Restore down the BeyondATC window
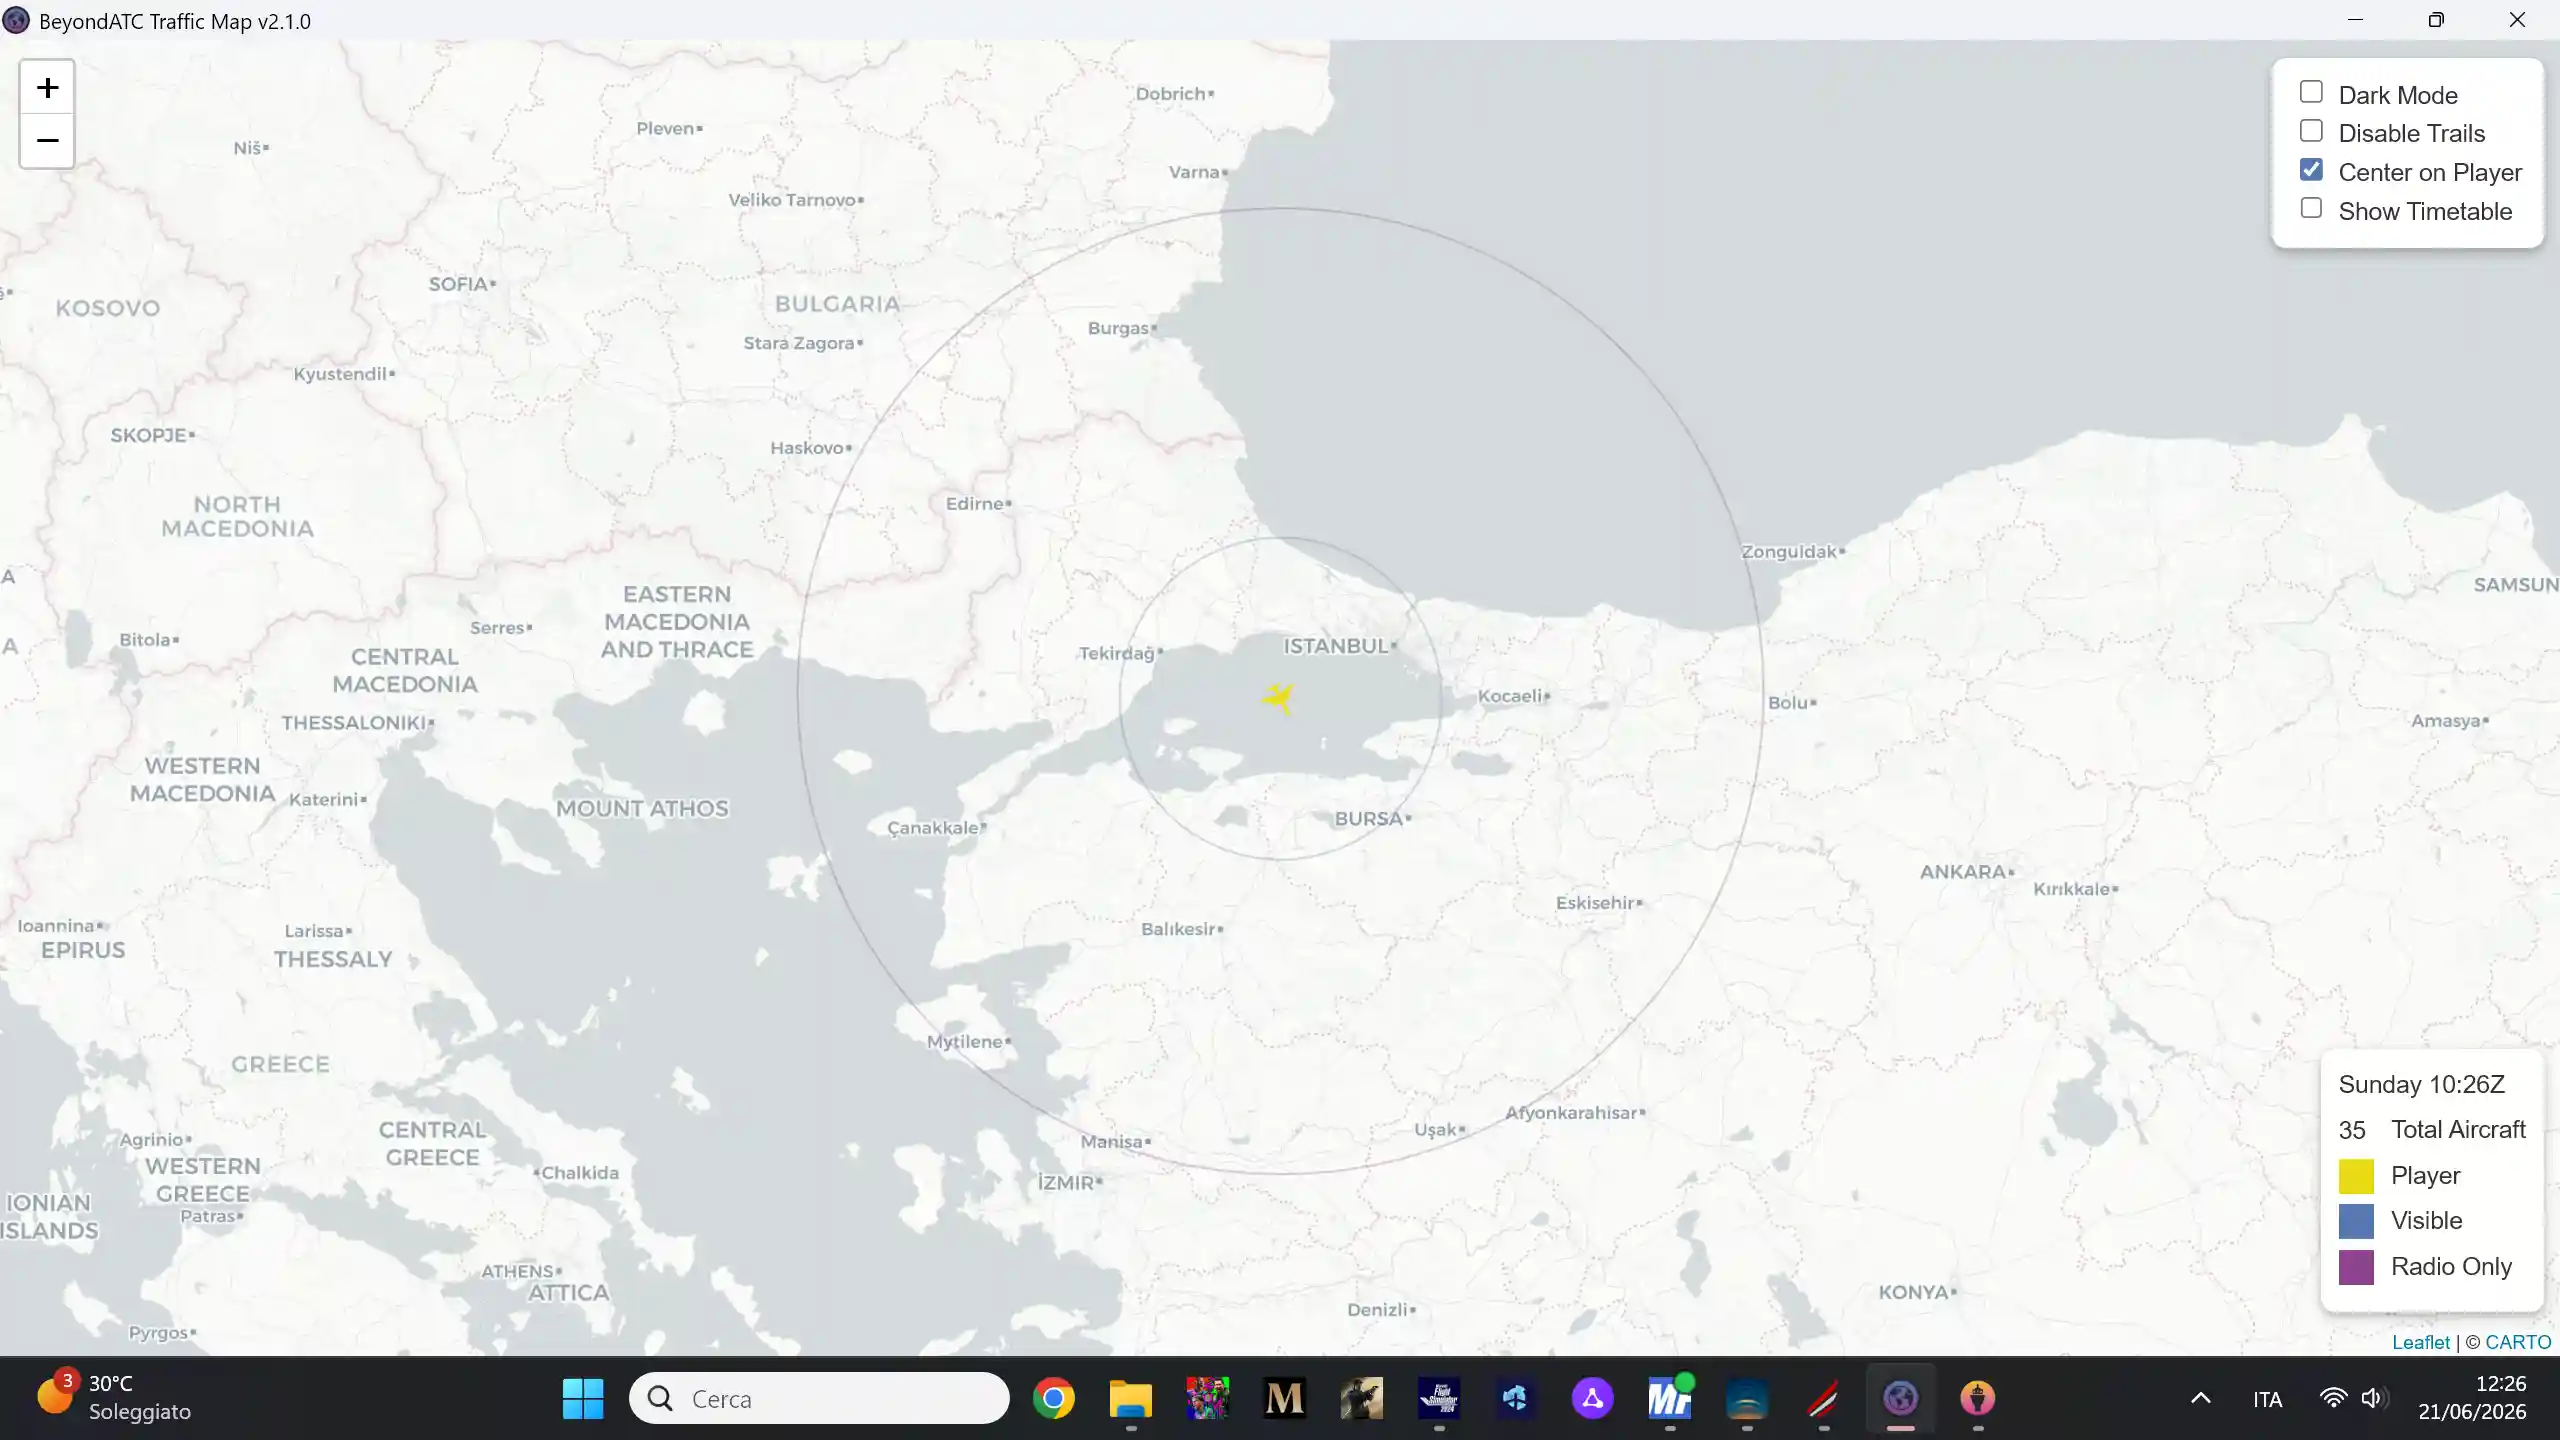Image resolution: width=2560 pixels, height=1440 pixels. 2436,20
